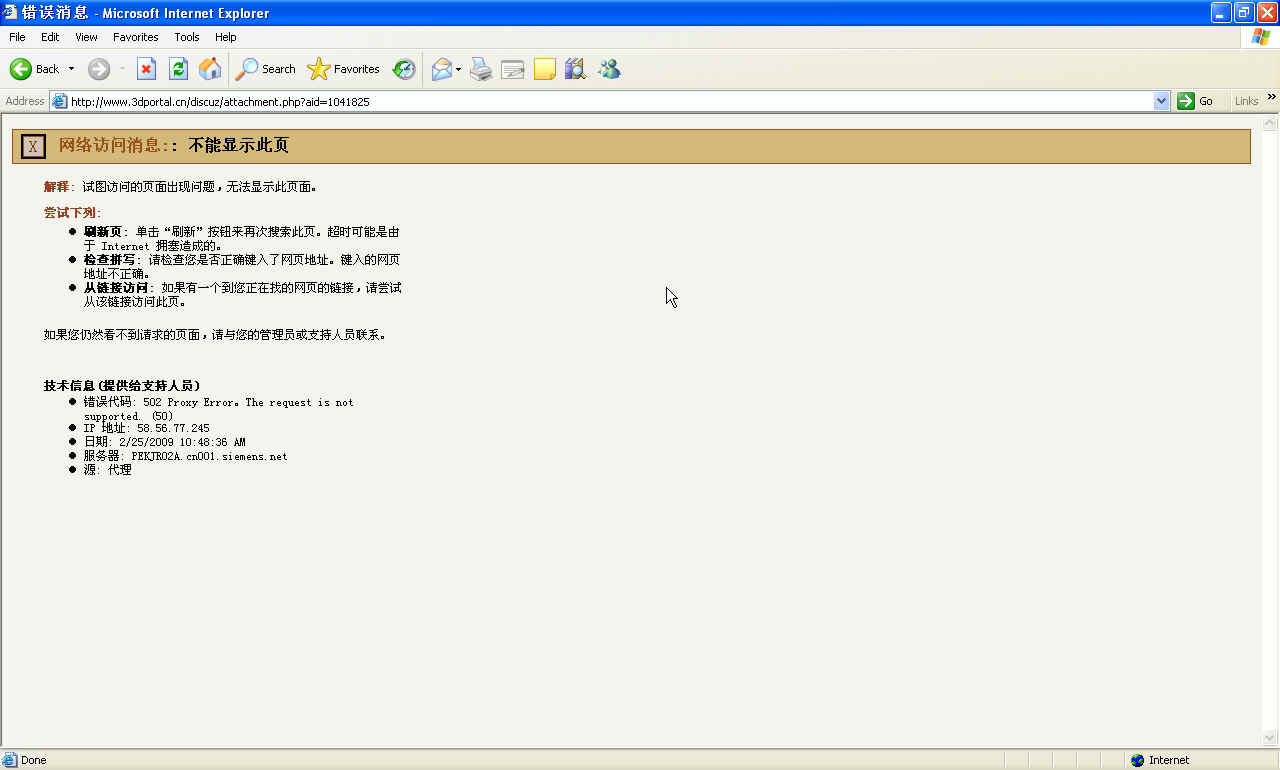Open the Tools menu
This screenshot has height=770, width=1280.
(187, 37)
